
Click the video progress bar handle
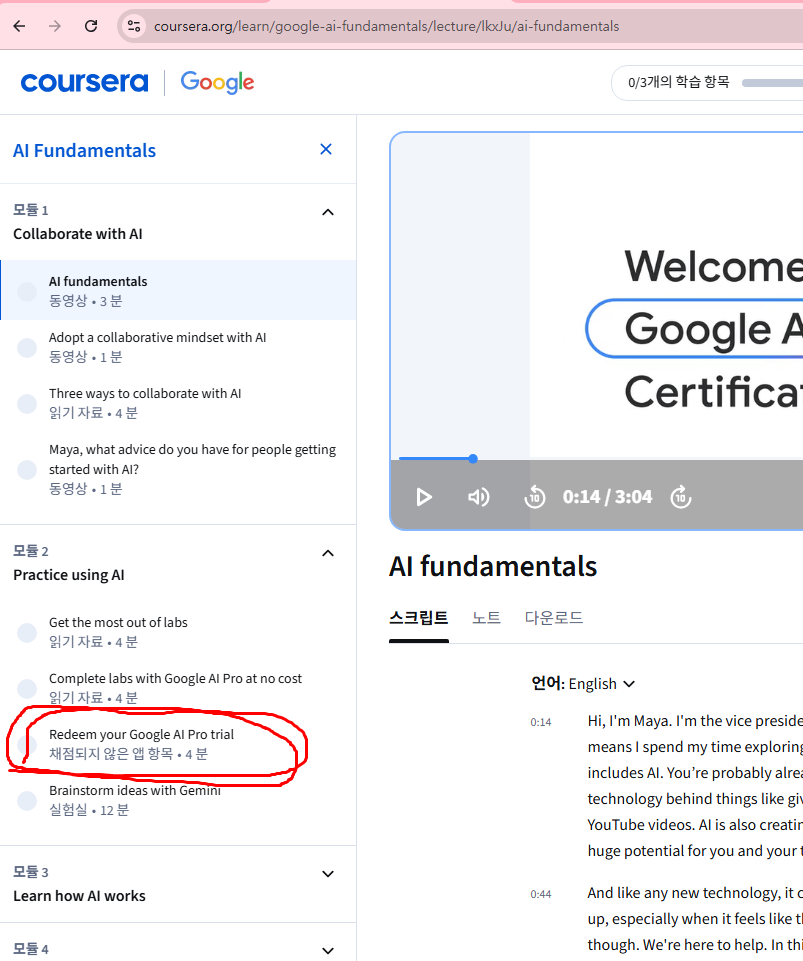(x=473, y=459)
